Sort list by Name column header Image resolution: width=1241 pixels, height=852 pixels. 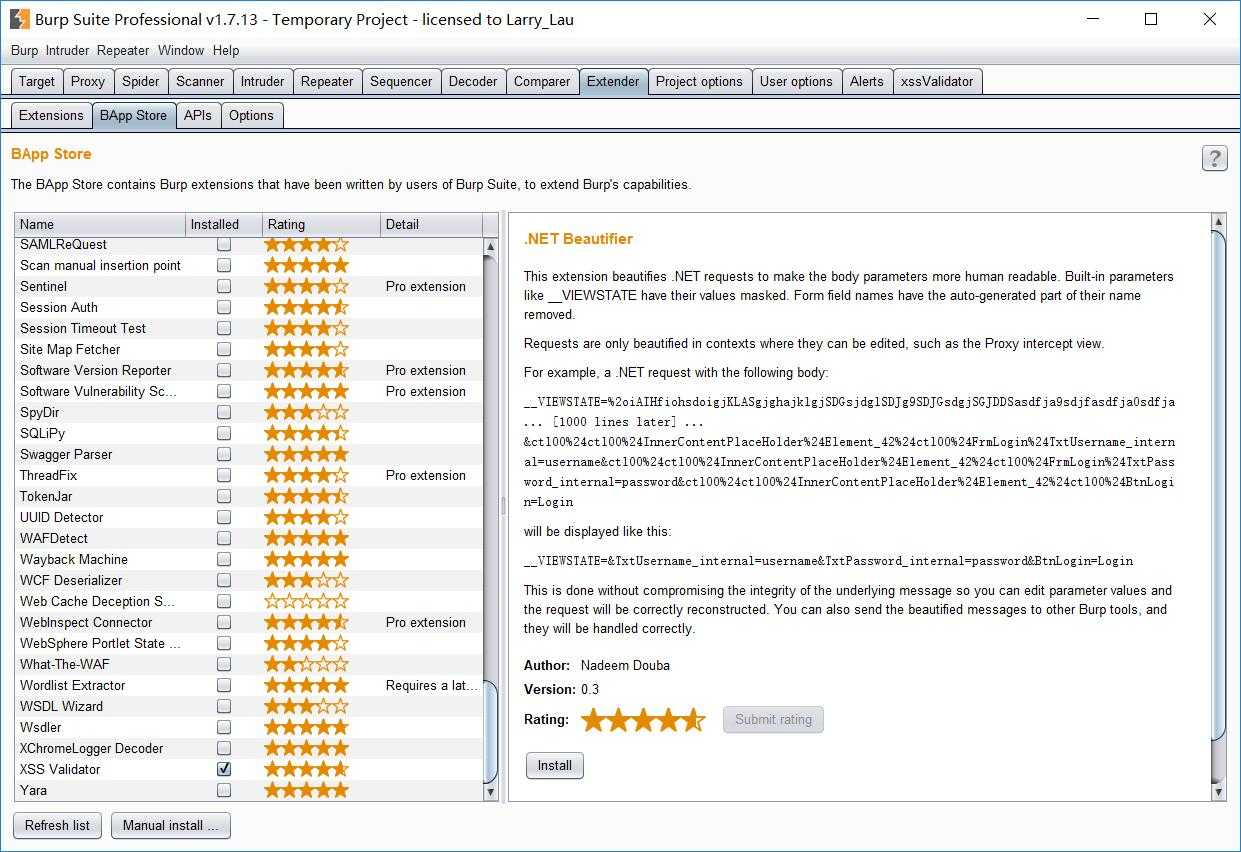coord(100,224)
